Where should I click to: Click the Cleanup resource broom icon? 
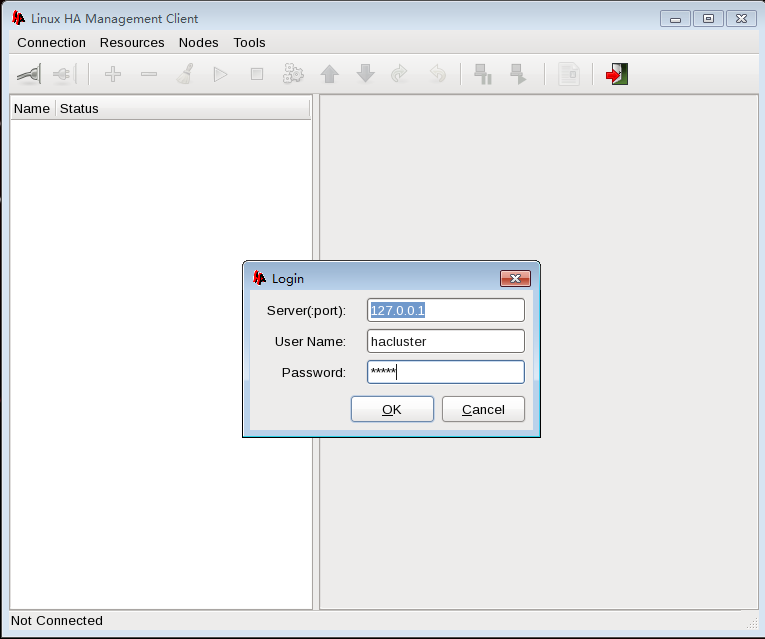(185, 74)
